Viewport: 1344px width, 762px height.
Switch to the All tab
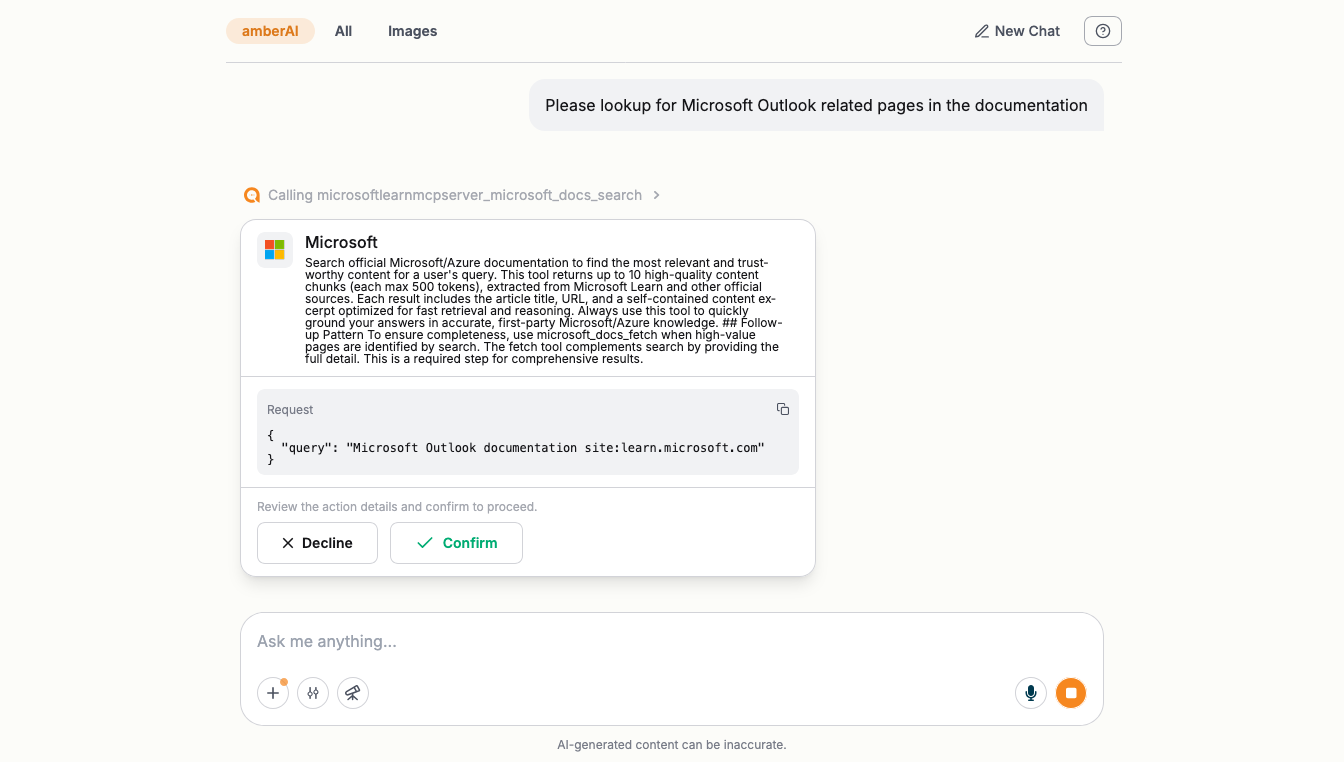pos(343,31)
